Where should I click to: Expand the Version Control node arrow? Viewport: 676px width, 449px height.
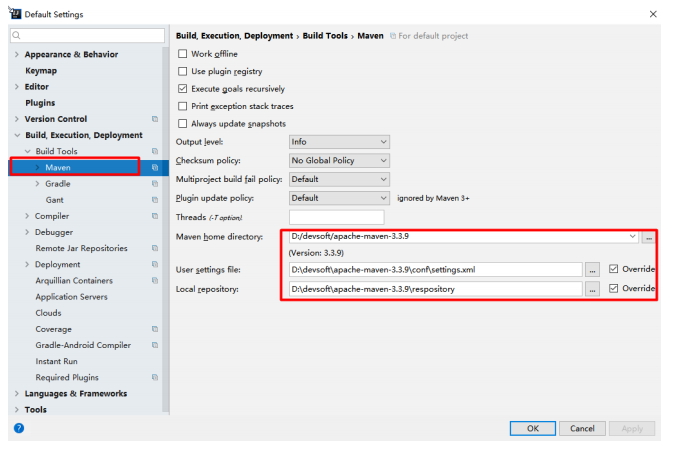pyautogui.click(x=17, y=119)
